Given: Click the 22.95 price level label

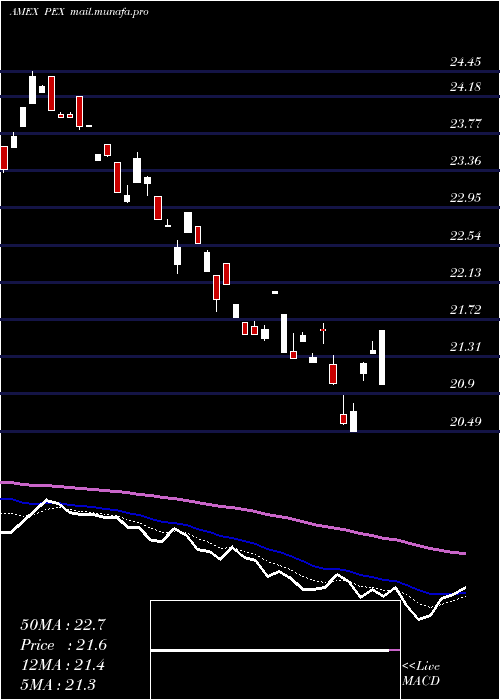Looking at the screenshot, I should (x=465, y=198).
